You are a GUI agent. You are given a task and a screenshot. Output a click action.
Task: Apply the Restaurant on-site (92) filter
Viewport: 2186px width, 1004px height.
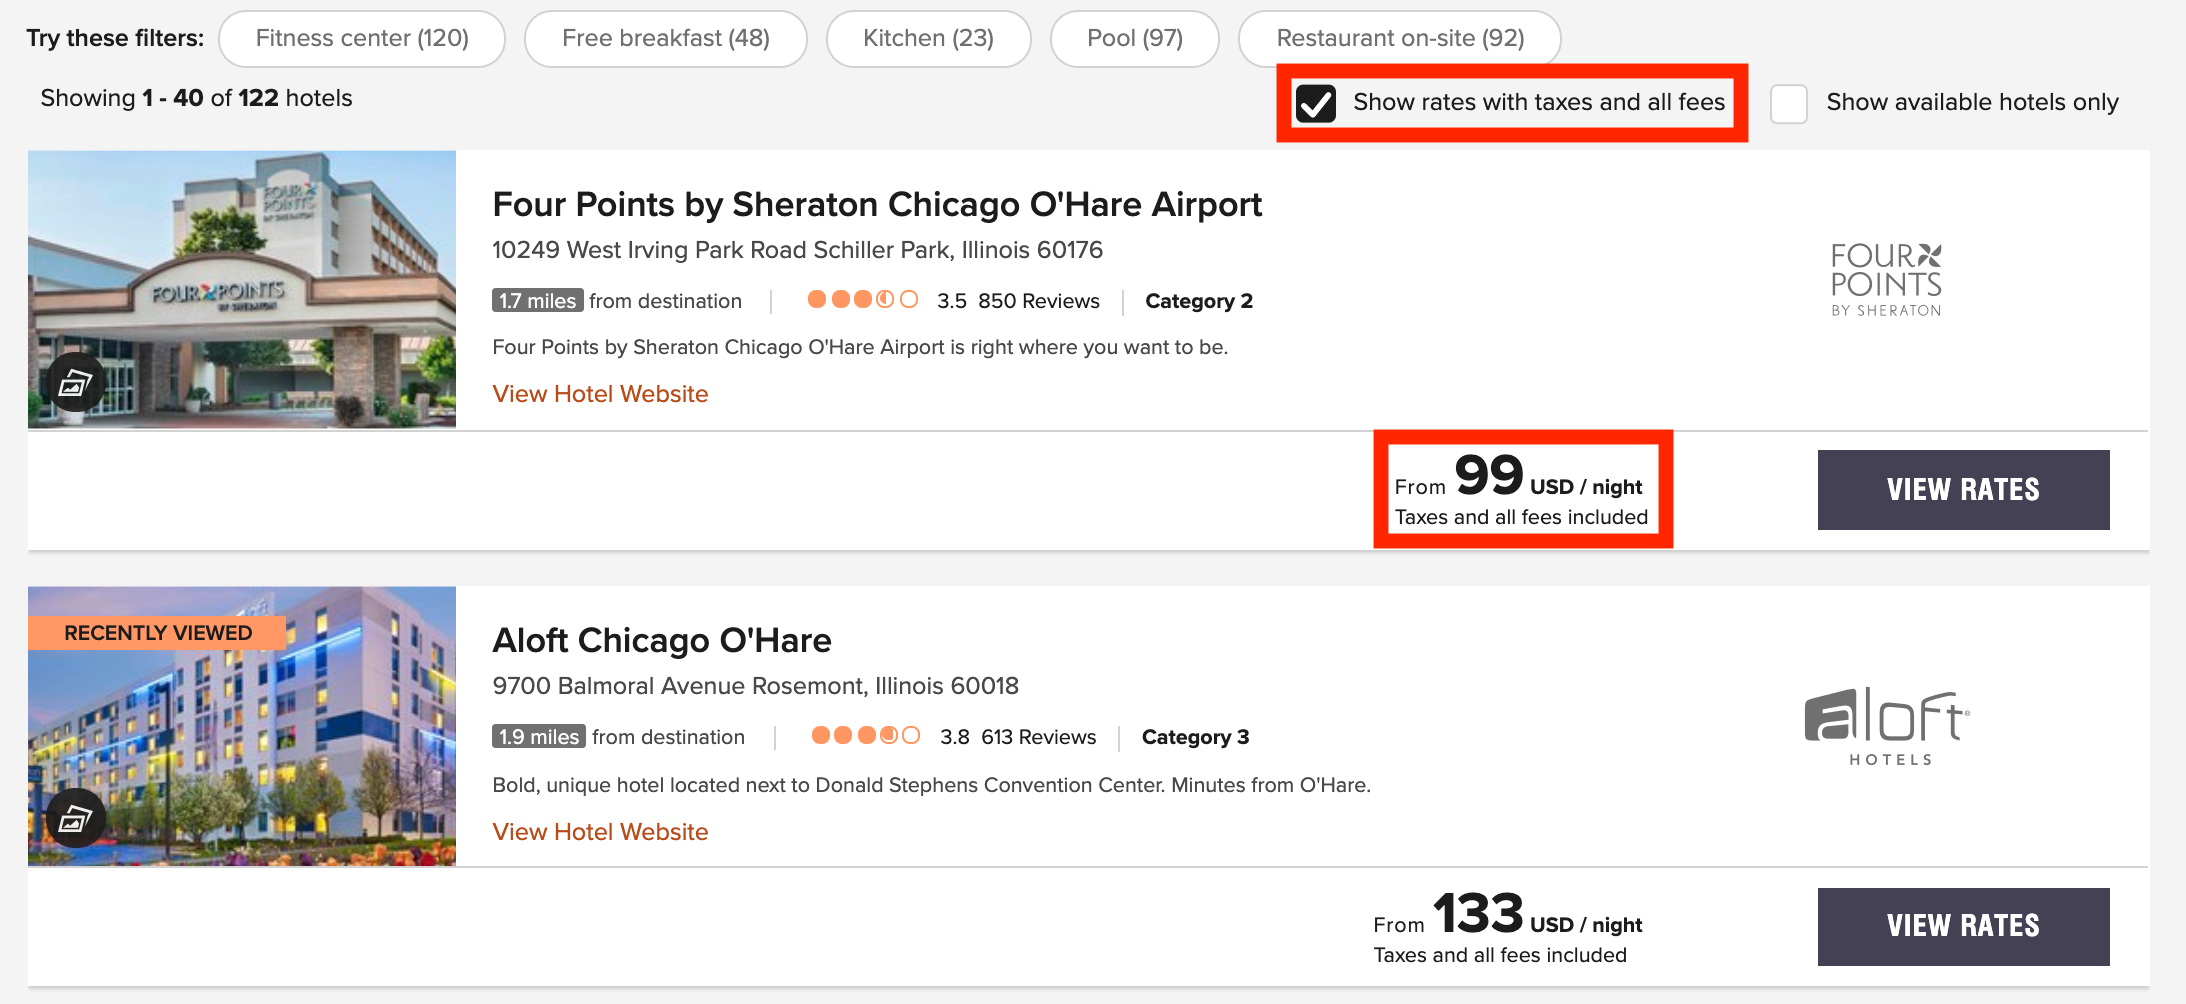coord(1400,39)
